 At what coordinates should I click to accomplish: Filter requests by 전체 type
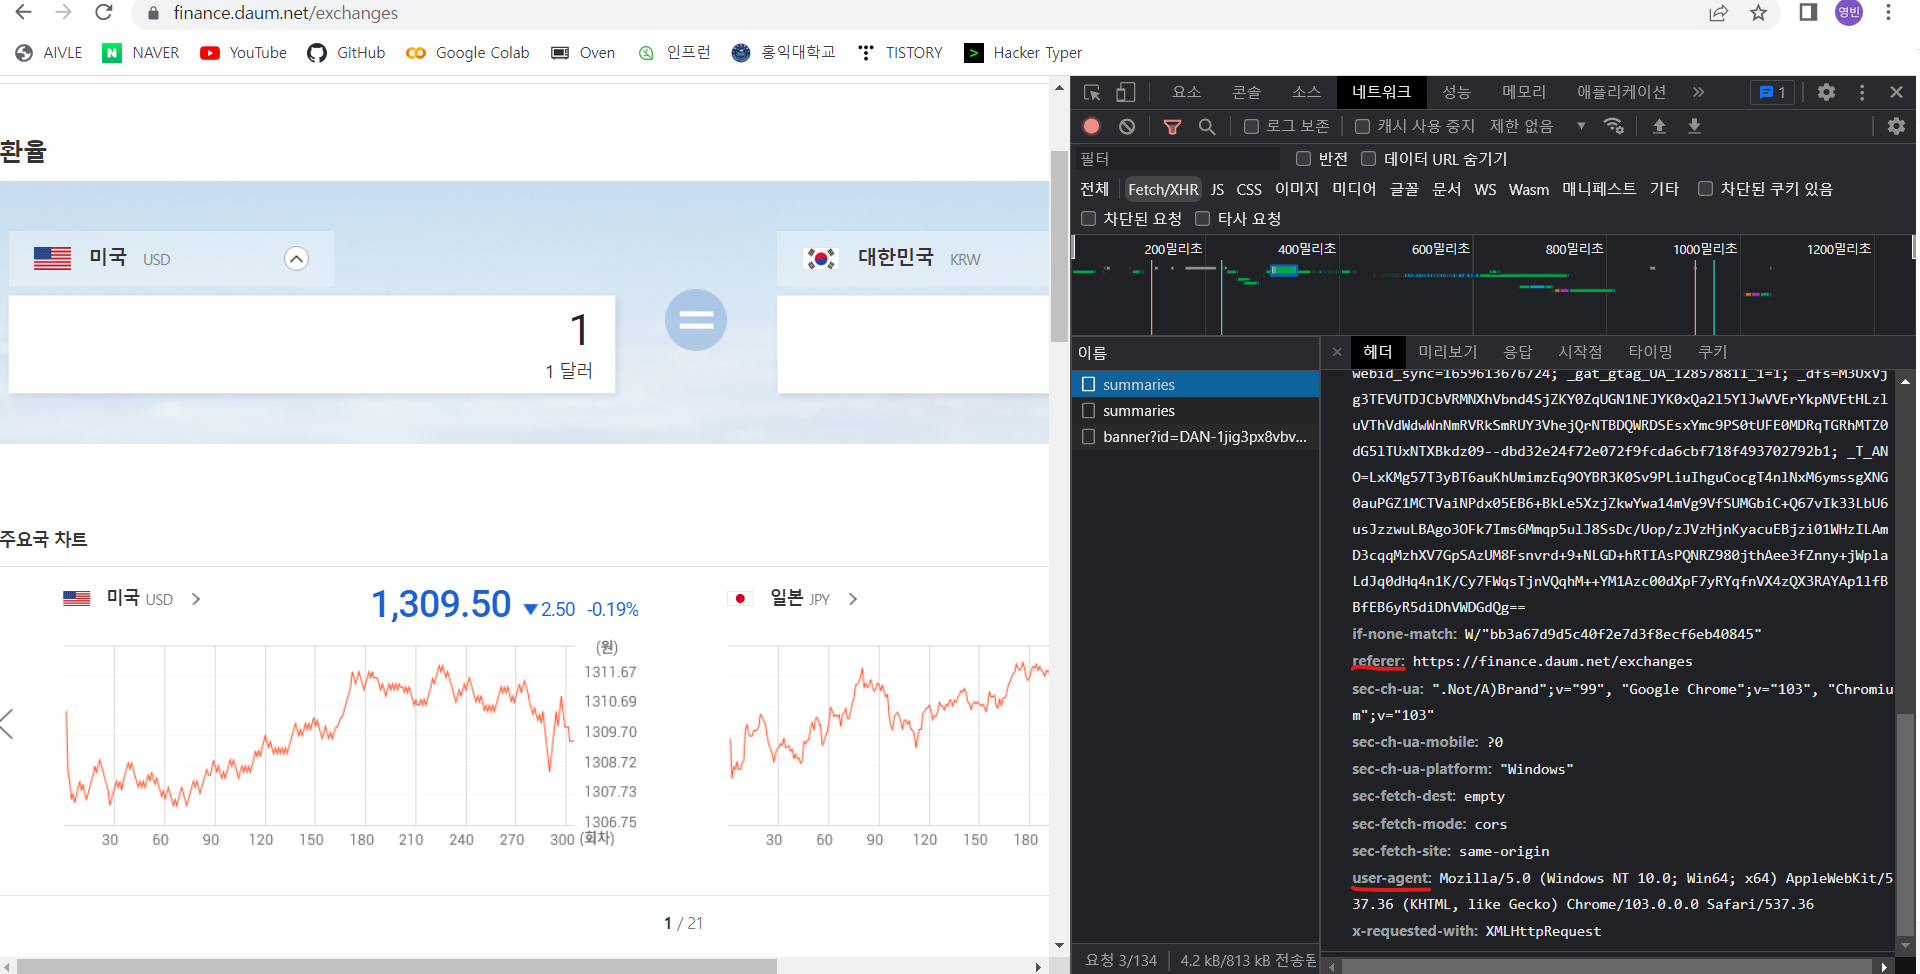coord(1094,189)
